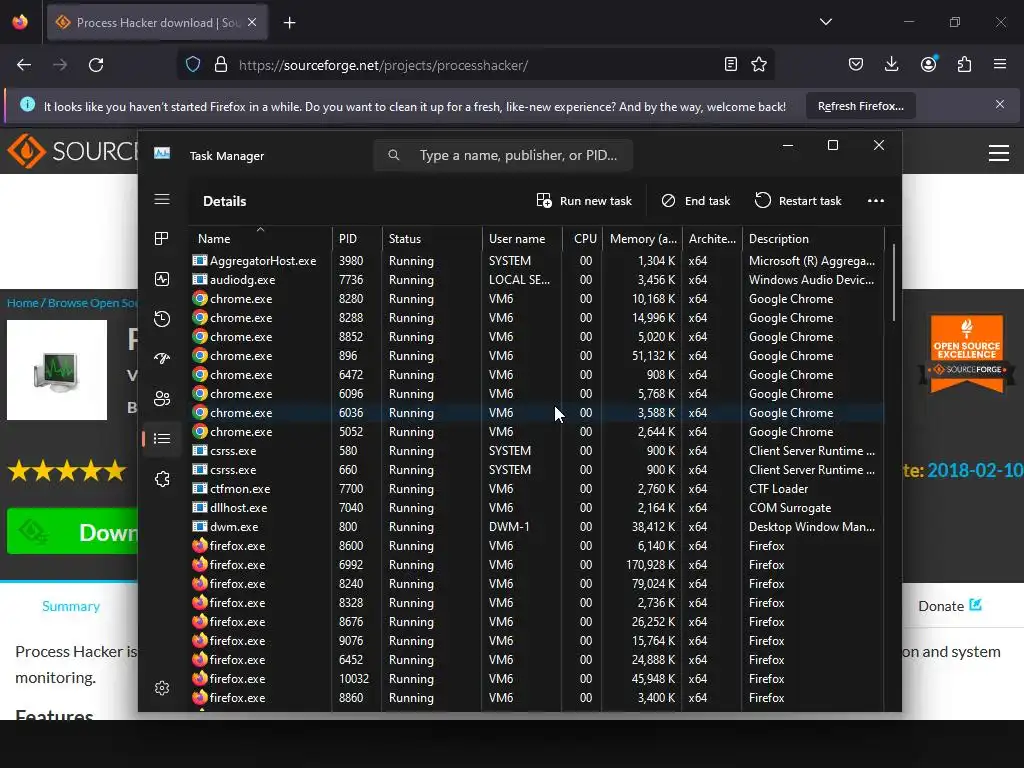1024x768 pixels.
Task: Click Restart task button
Action: [798, 200]
